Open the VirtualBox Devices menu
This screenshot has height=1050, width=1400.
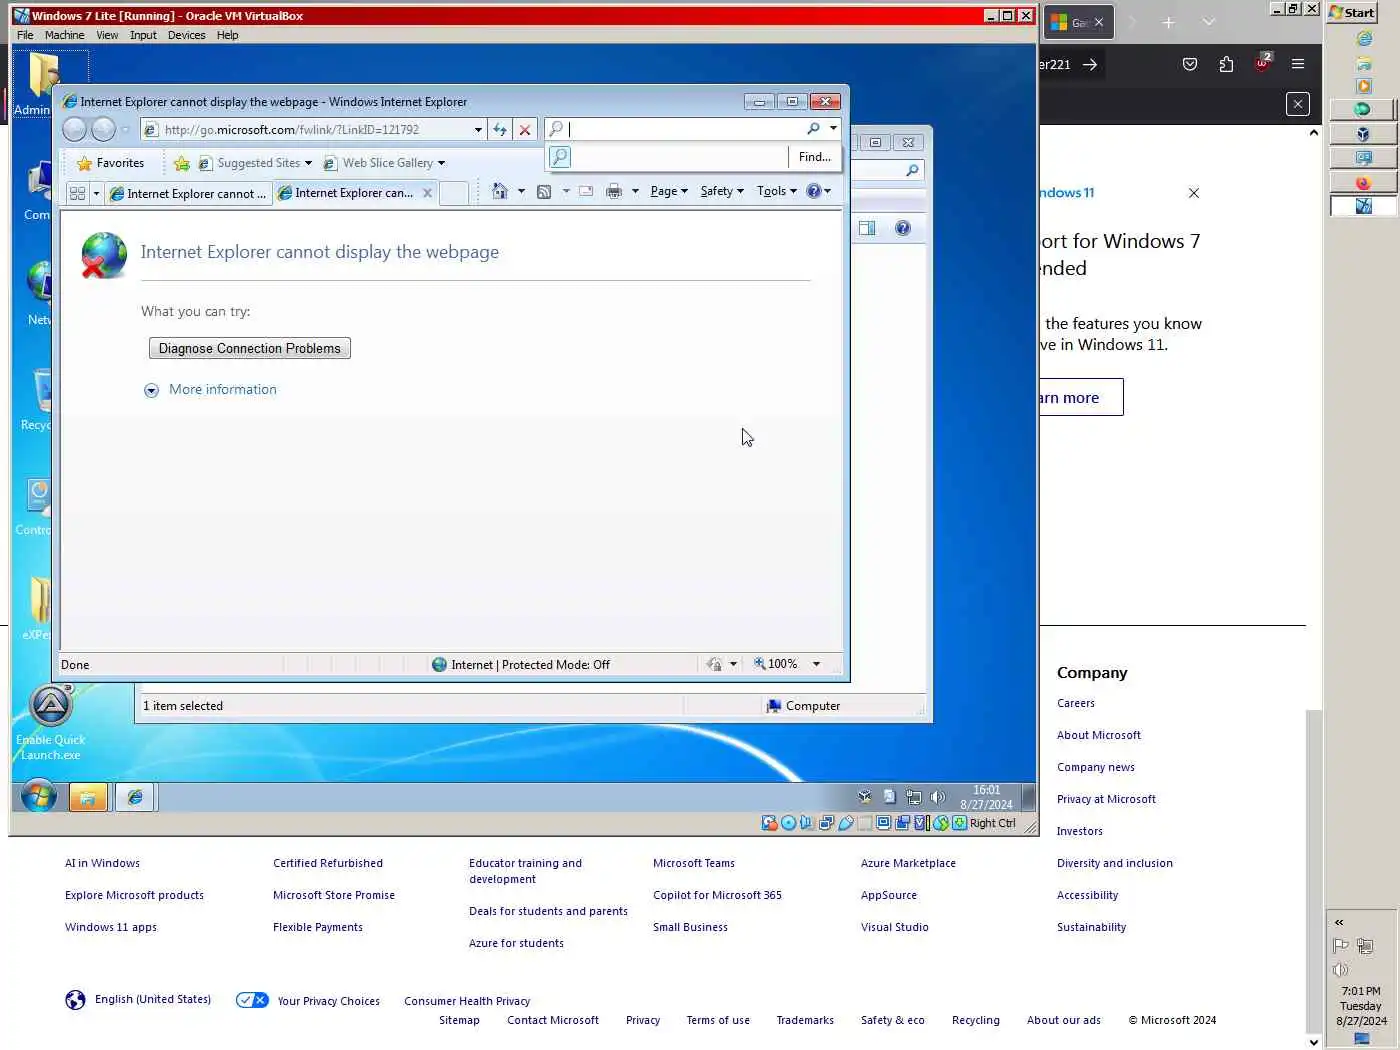point(186,35)
